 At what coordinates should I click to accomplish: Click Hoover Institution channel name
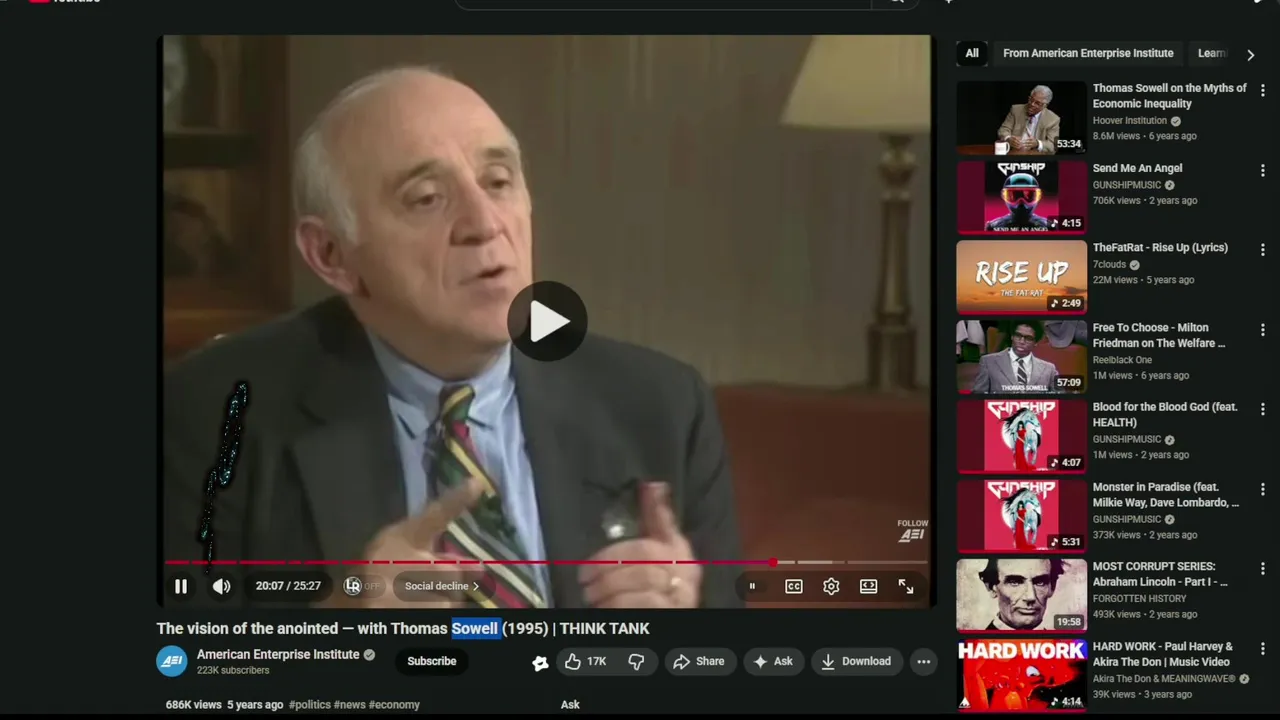(1130, 121)
